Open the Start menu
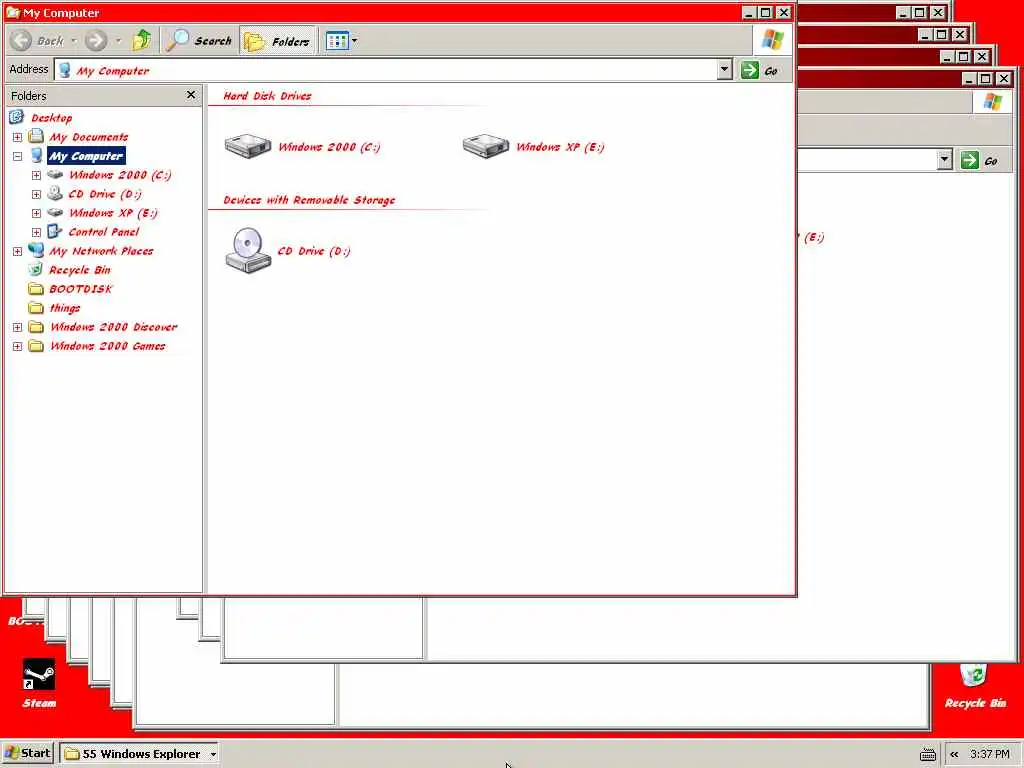 point(27,754)
